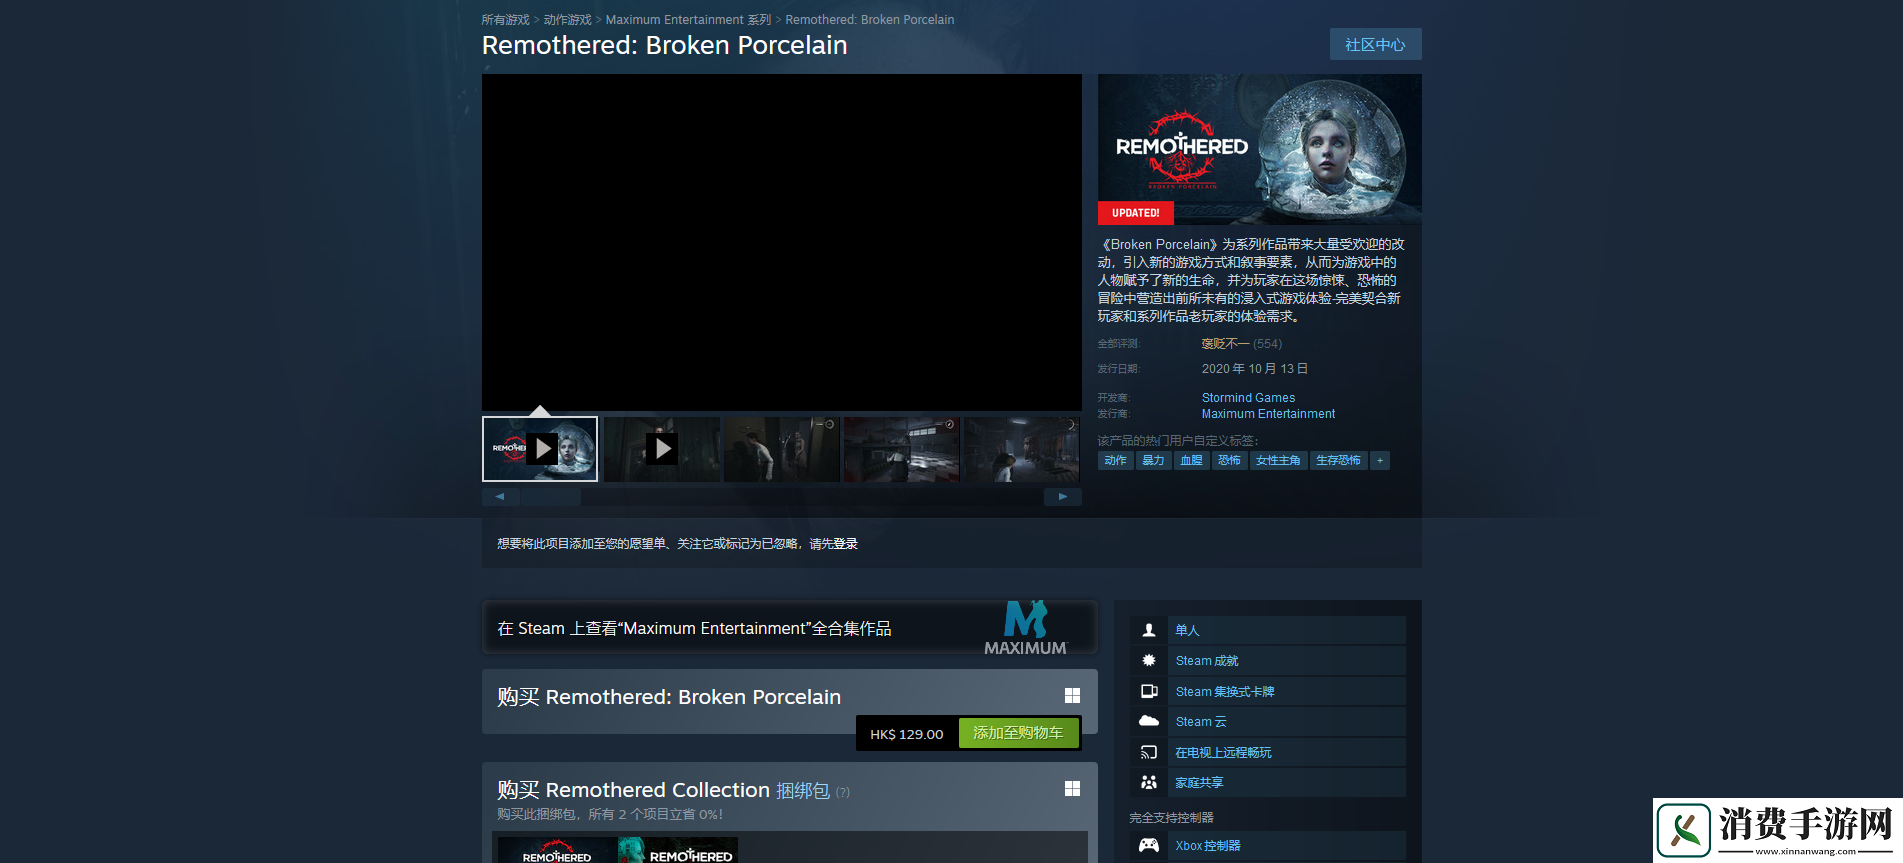1903x863 pixels.
Task: Click the Family Sharing people icon
Action: point(1149,782)
